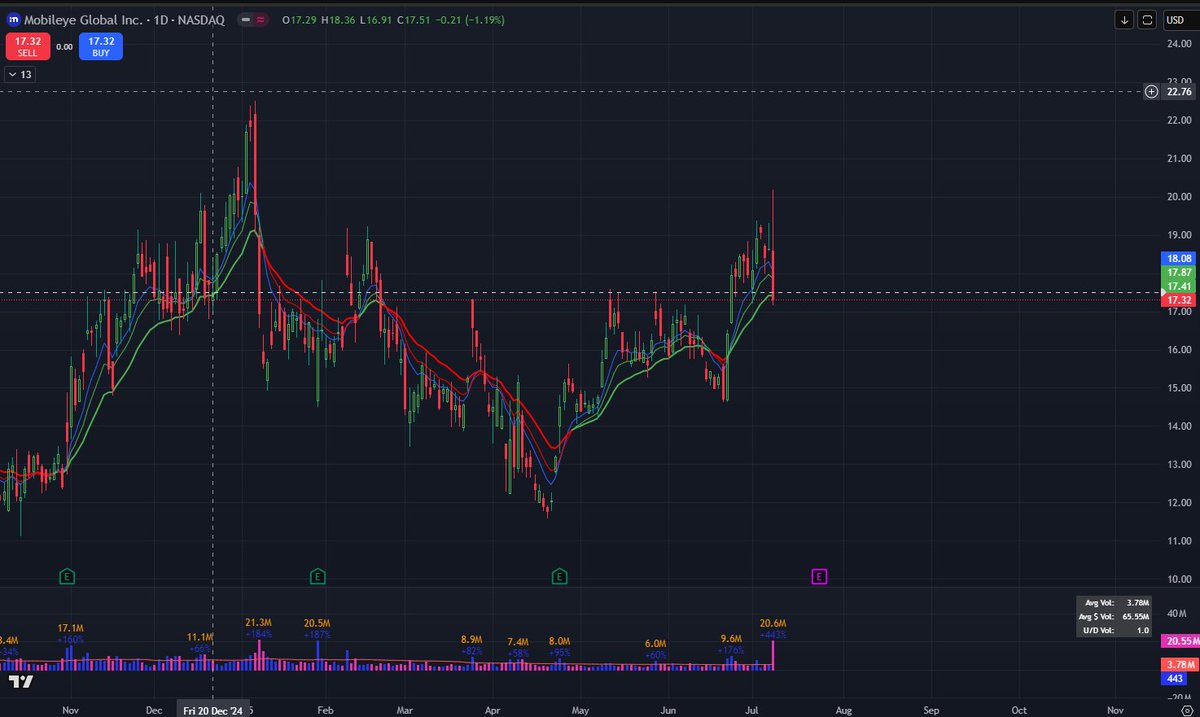Click the blue 17.32 BUY button
Viewport: 1200px width, 717px height.
(x=101, y=46)
